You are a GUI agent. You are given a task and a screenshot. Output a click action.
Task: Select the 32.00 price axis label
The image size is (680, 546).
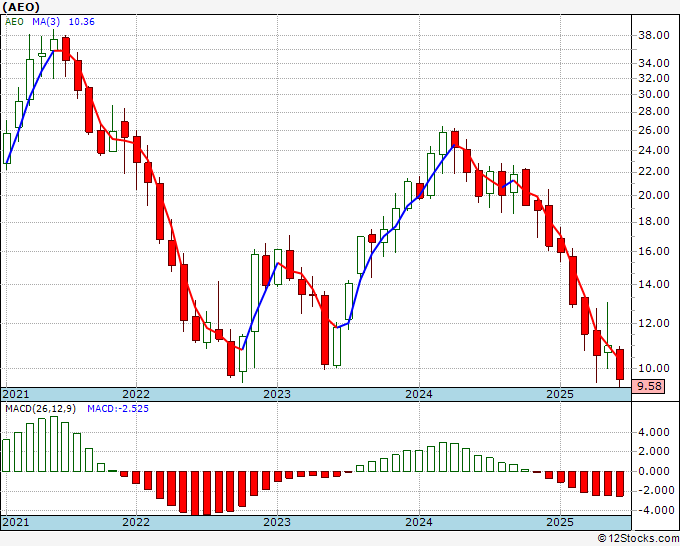pos(654,78)
